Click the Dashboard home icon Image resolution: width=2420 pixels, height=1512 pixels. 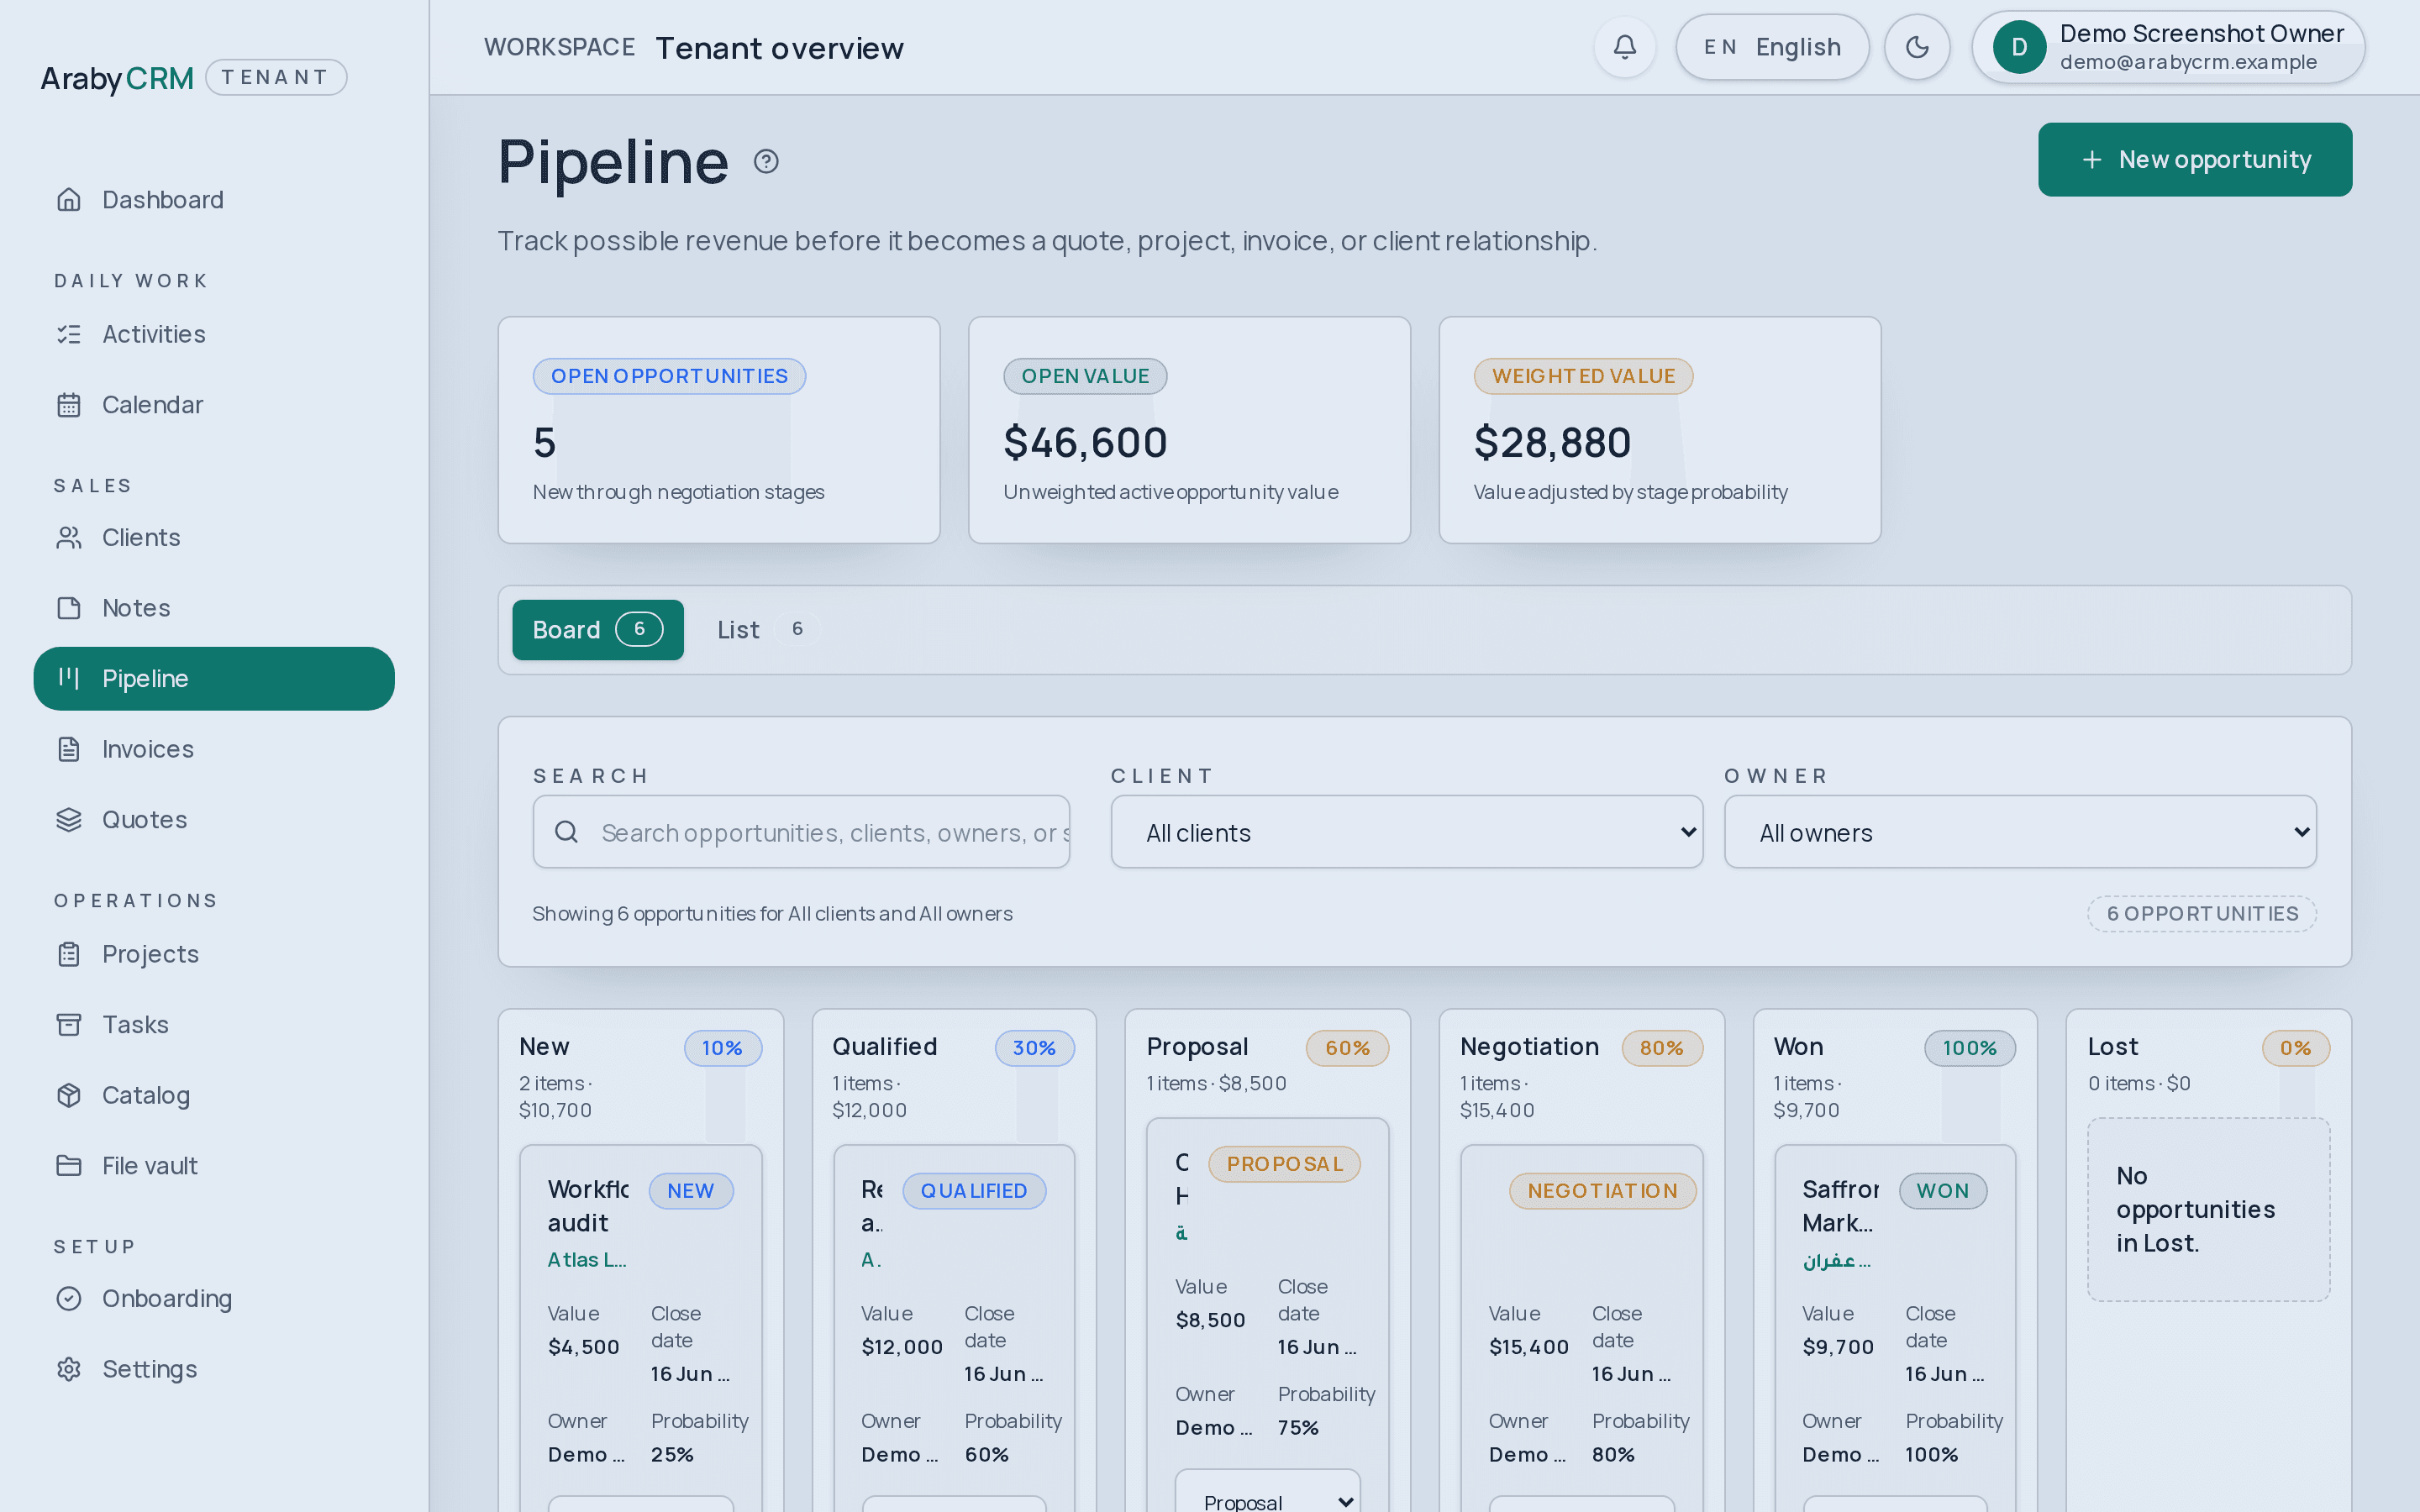(69, 200)
